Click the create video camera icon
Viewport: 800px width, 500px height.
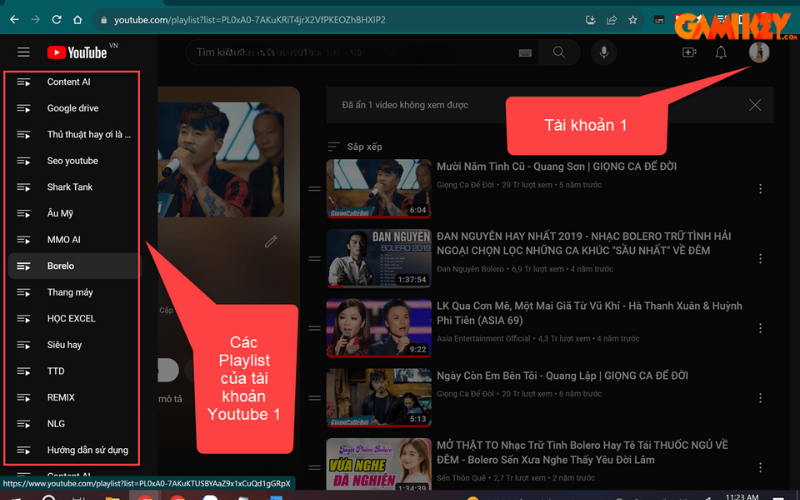pyautogui.click(x=689, y=52)
